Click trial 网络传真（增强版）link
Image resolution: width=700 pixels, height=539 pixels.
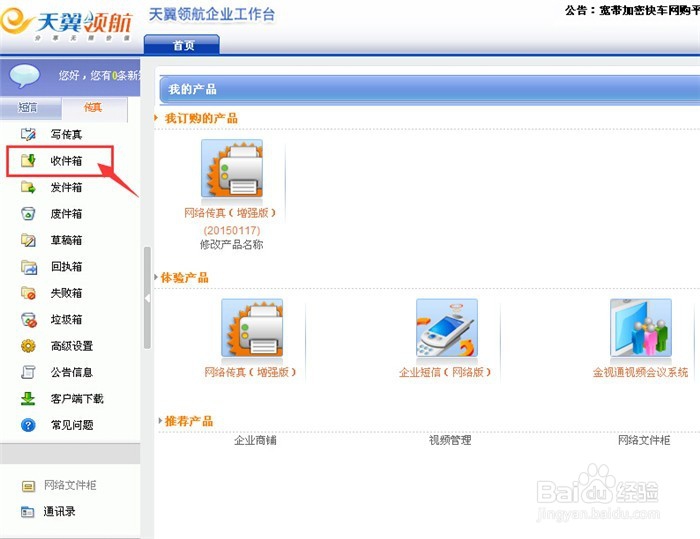pos(250,372)
